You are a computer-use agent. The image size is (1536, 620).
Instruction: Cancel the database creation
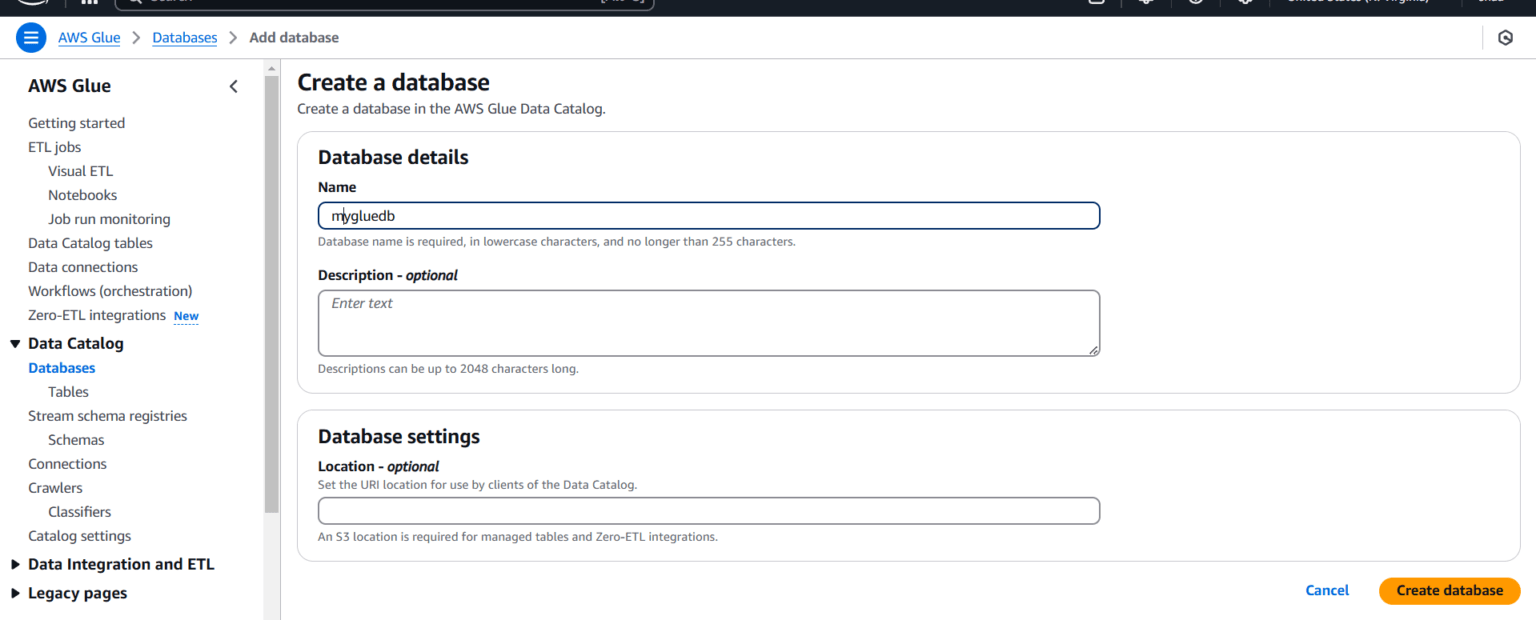coord(1327,590)
